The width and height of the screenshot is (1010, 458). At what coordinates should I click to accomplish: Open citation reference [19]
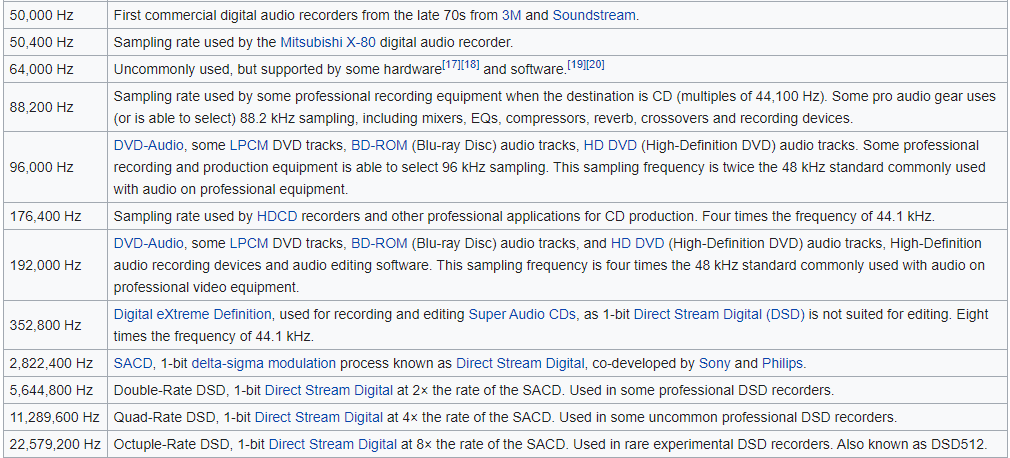[576, 64]
